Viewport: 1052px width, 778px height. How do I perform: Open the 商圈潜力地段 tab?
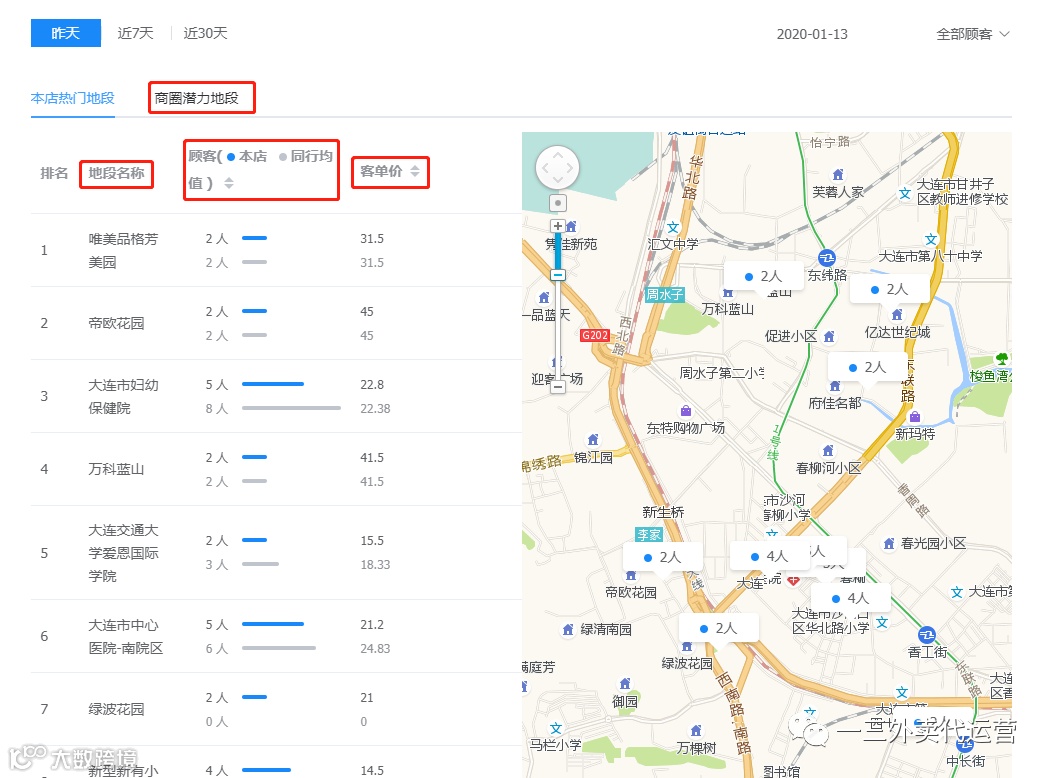pyautogui.click(x=197, y=99)
